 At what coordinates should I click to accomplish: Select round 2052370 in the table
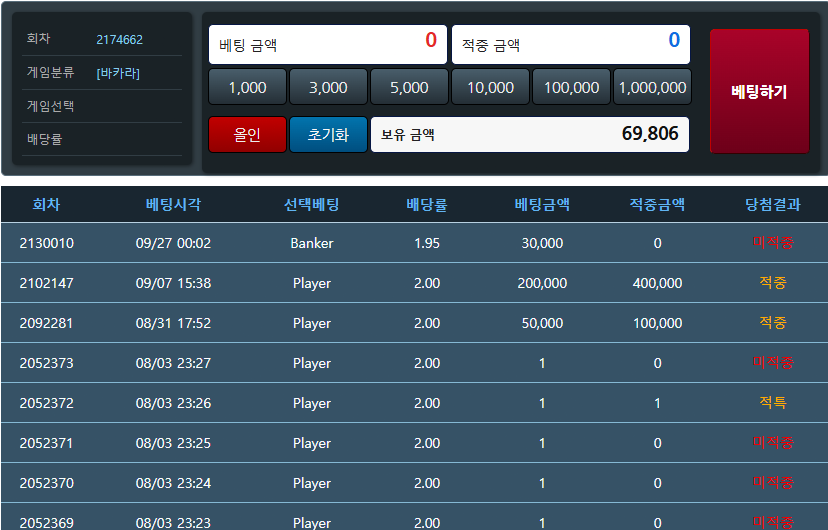pos(46,483)
